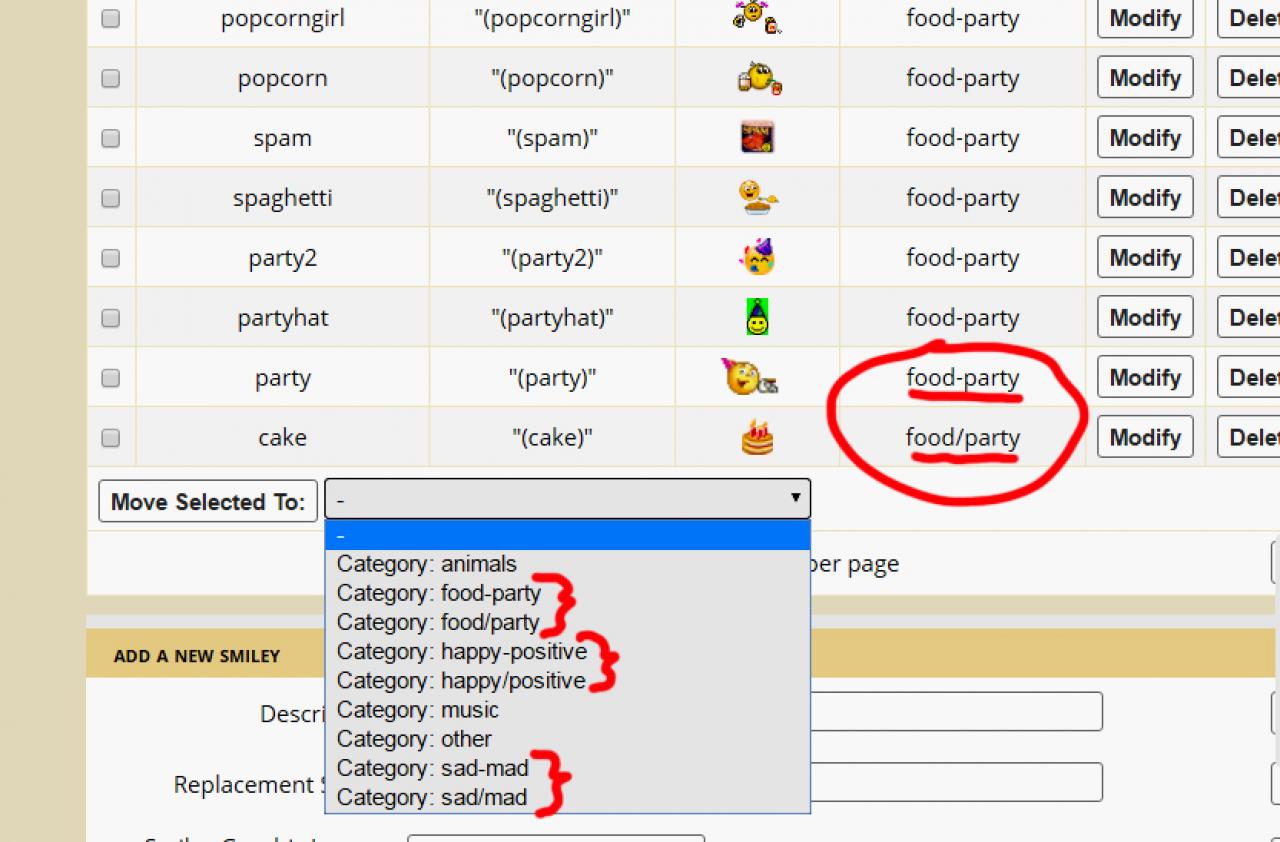Click the name cell "spaghetti"
This screenshot has width=1280, height=842.
(283, 198)
